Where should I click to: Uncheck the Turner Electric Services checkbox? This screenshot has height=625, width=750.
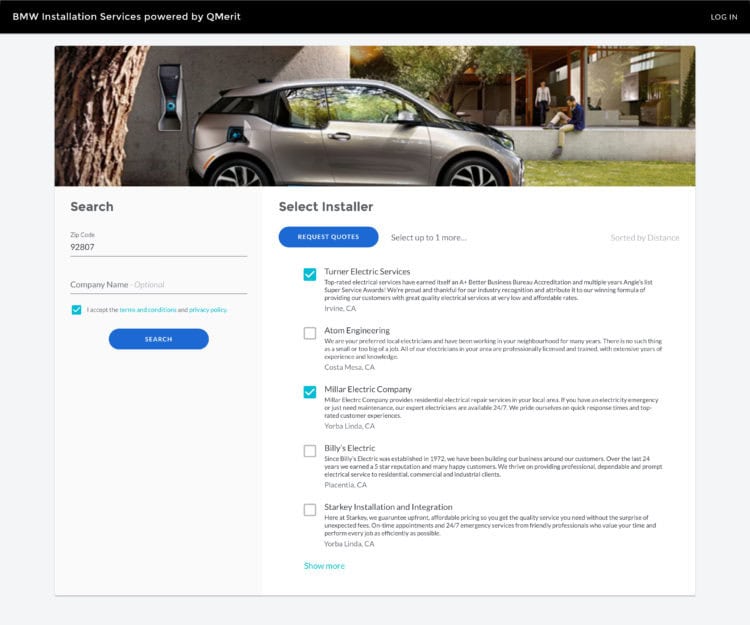[x=310, y=274]
